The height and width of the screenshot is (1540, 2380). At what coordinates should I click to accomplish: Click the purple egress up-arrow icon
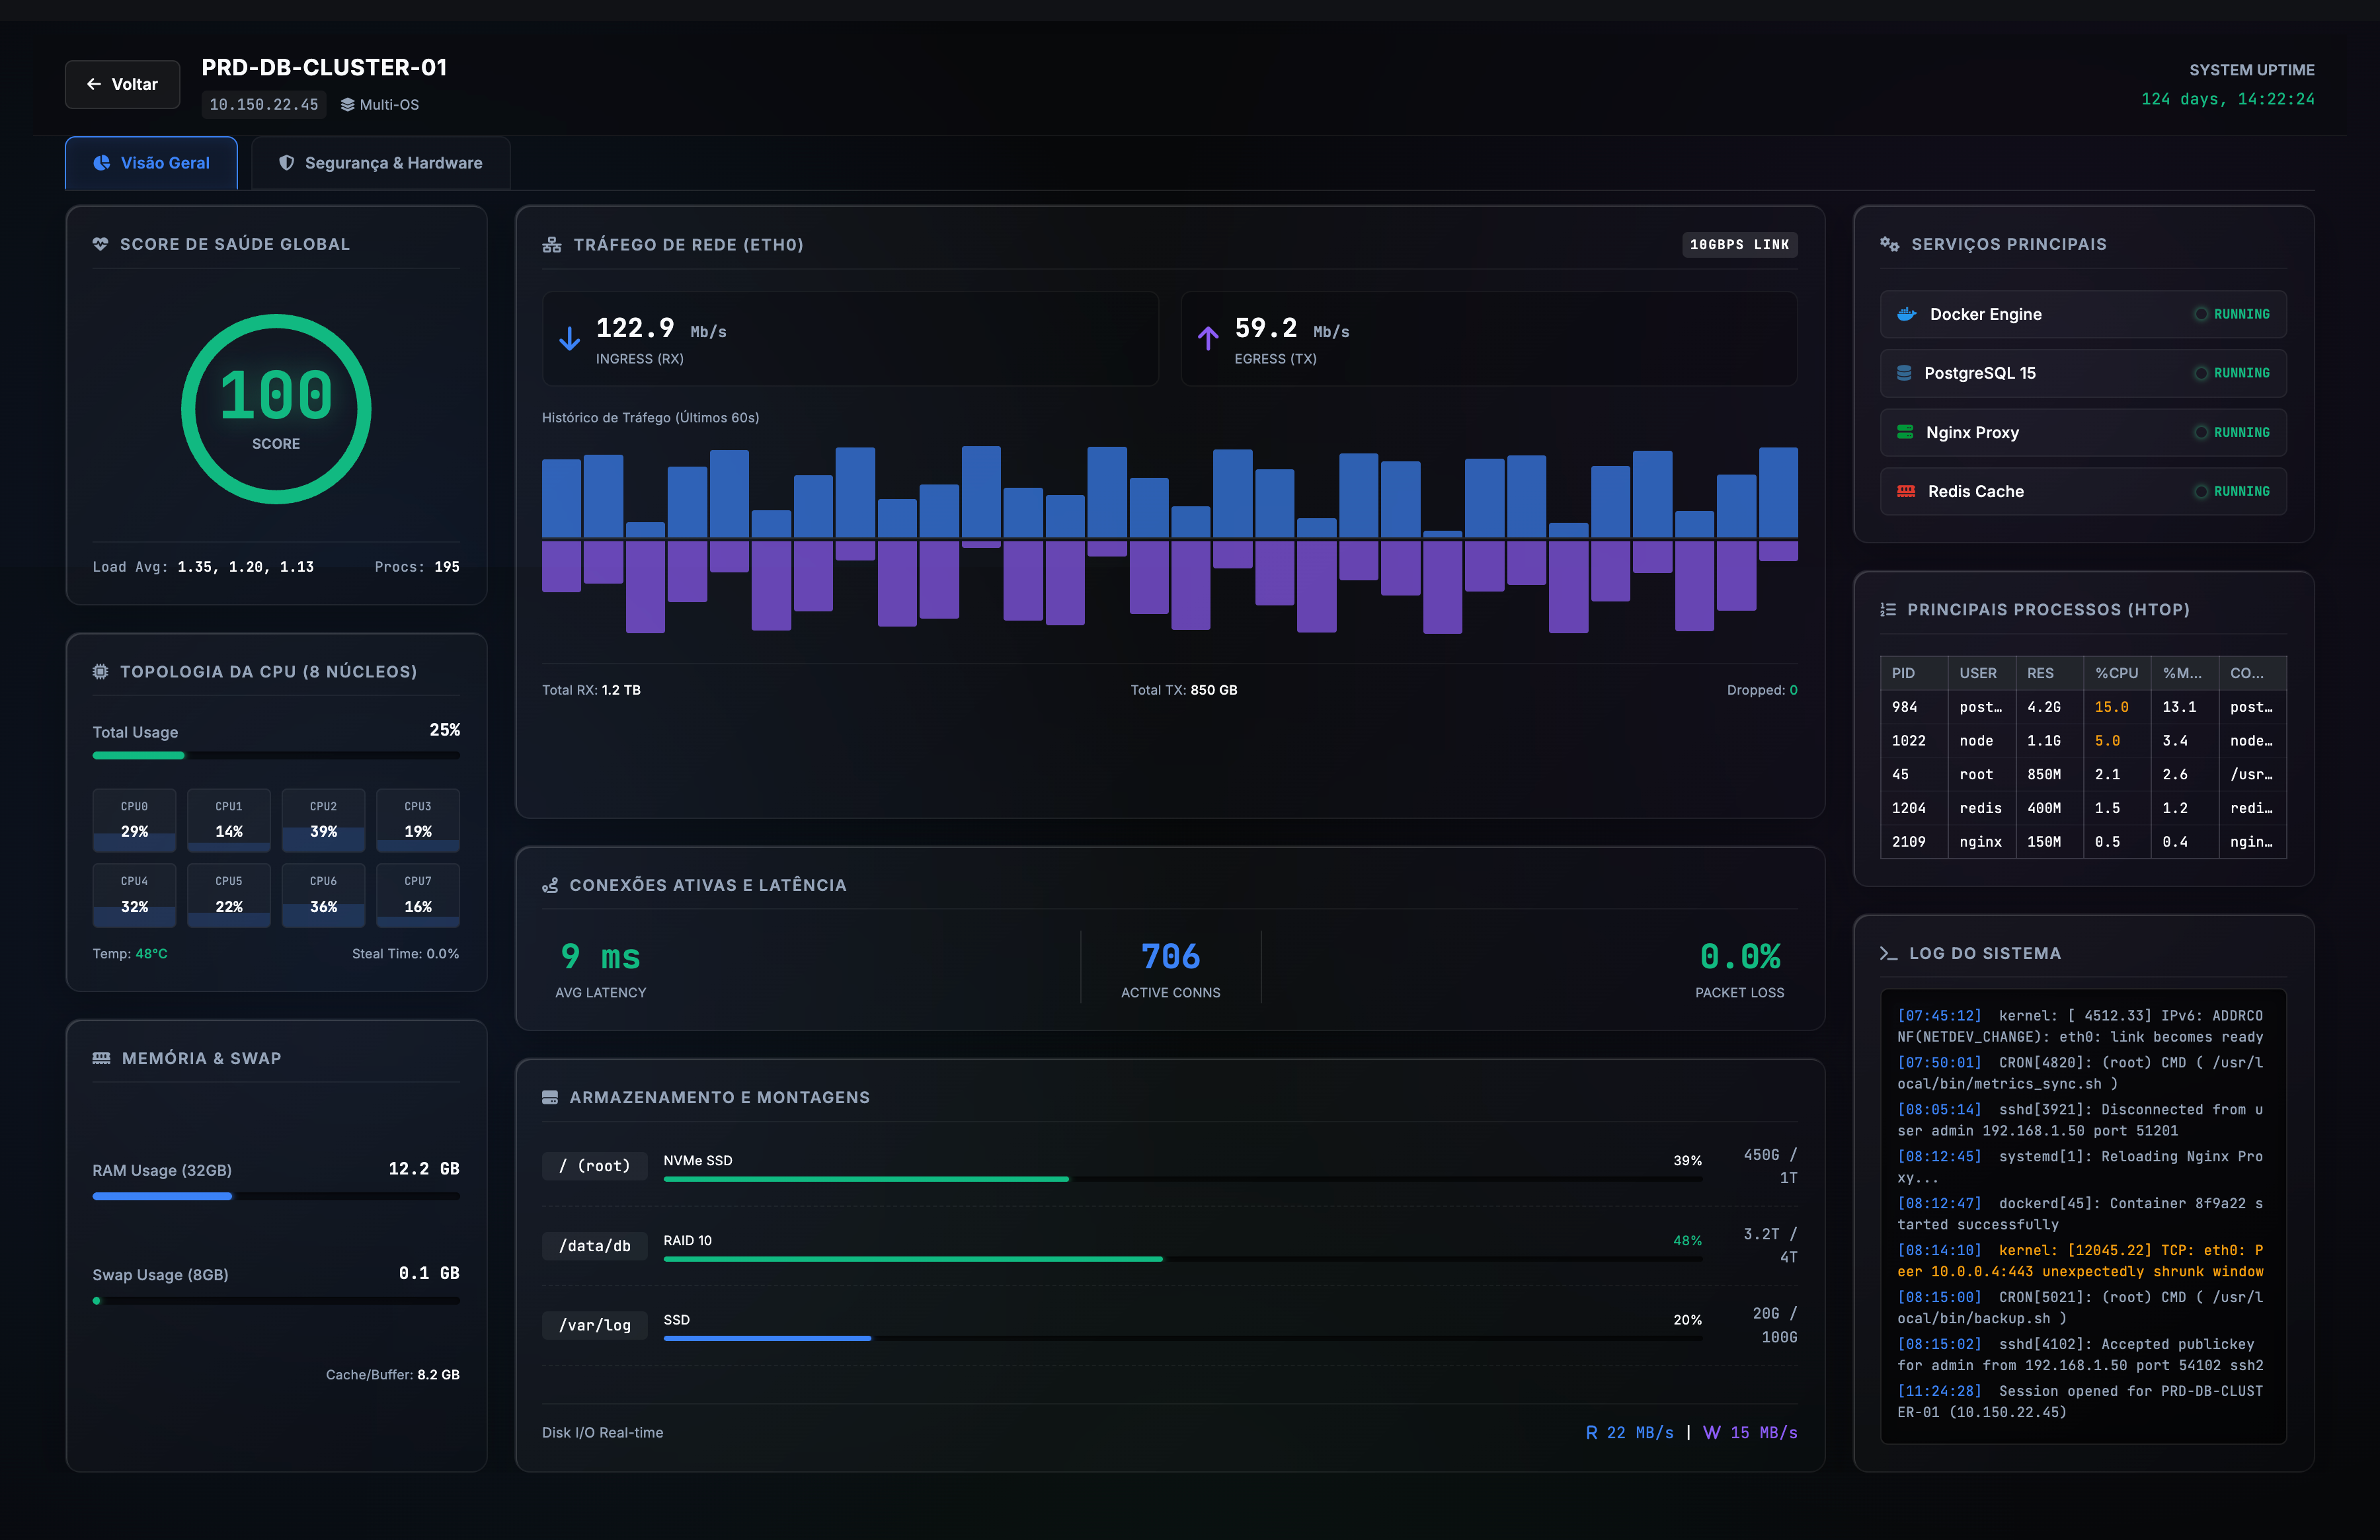pyautogui.click(x=1208, y=339)
